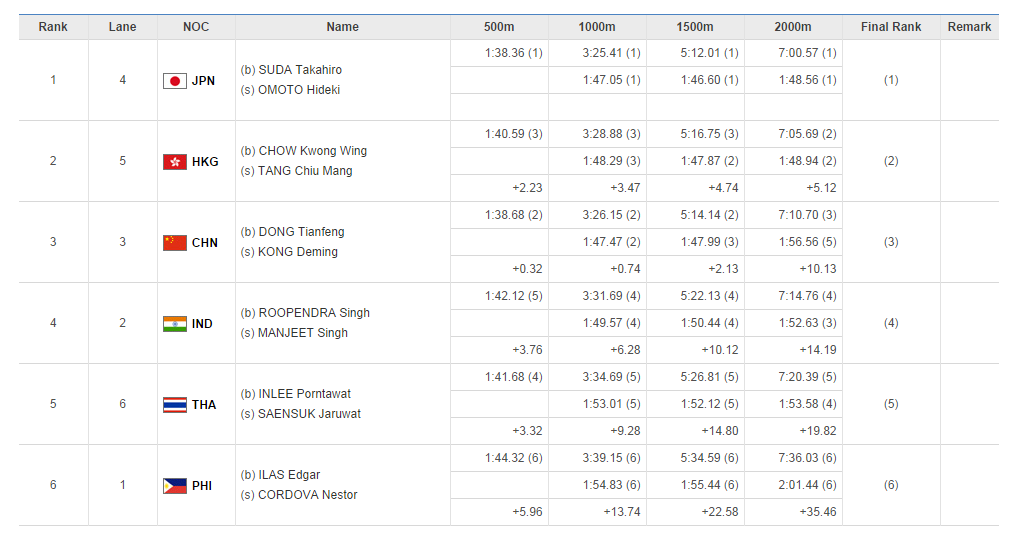Click the China flag icon

click(174, 243)
